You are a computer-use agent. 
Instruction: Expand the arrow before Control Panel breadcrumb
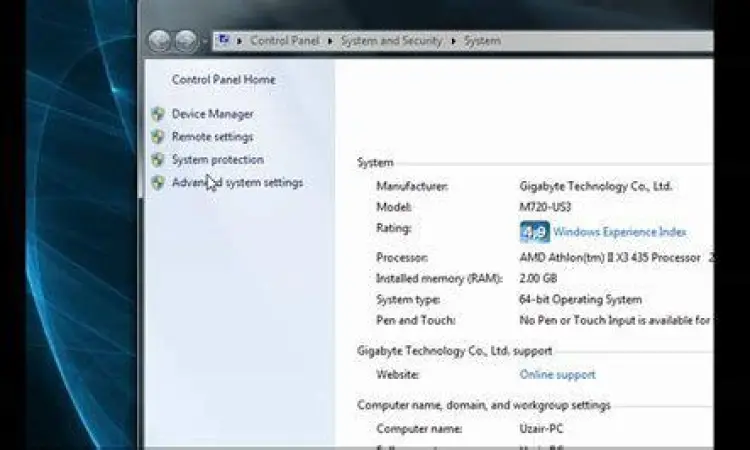239,41
